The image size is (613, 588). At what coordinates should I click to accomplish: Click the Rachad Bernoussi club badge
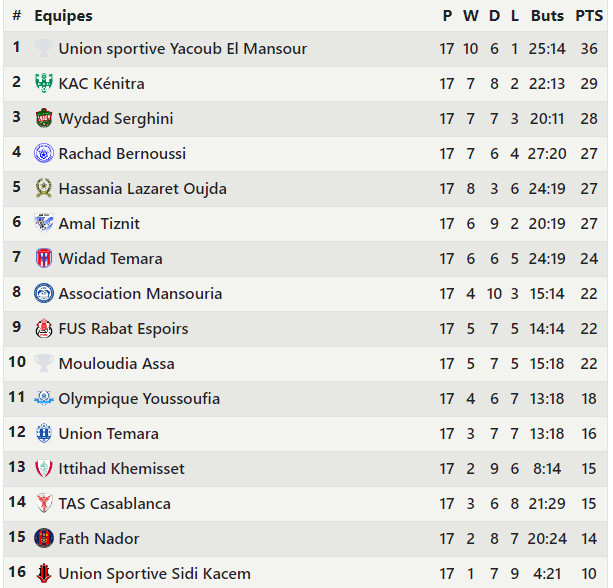[x=44, y=154]
